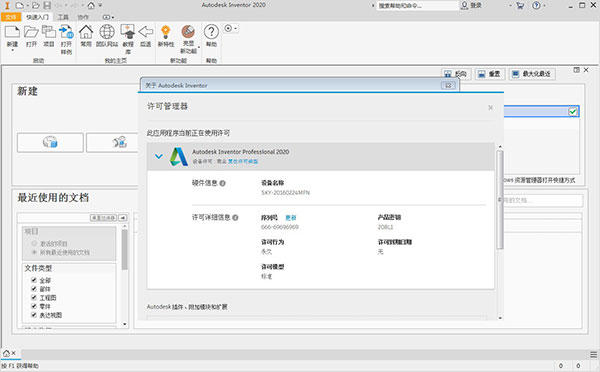
Task: Click the hardware info (硬件信息) info icon
Action: click(222, 183)
